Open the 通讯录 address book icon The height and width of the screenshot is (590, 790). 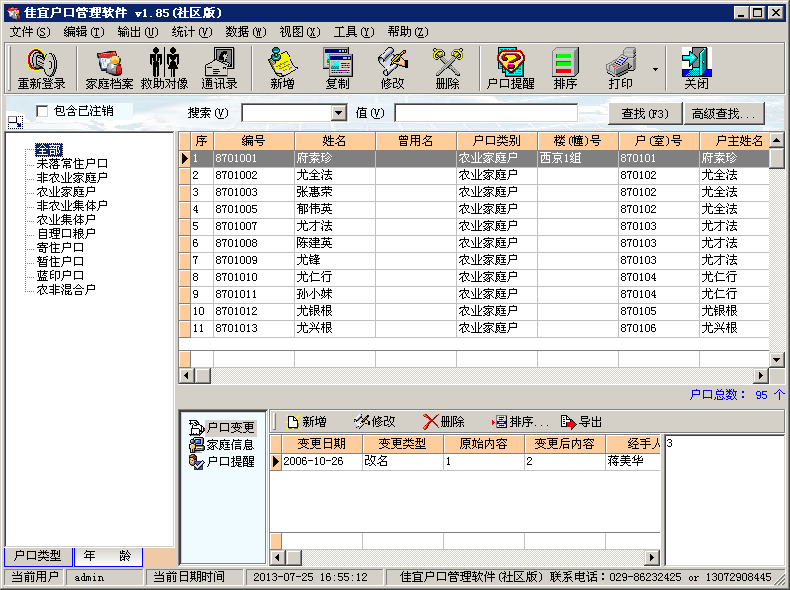[x=219, y=69]
